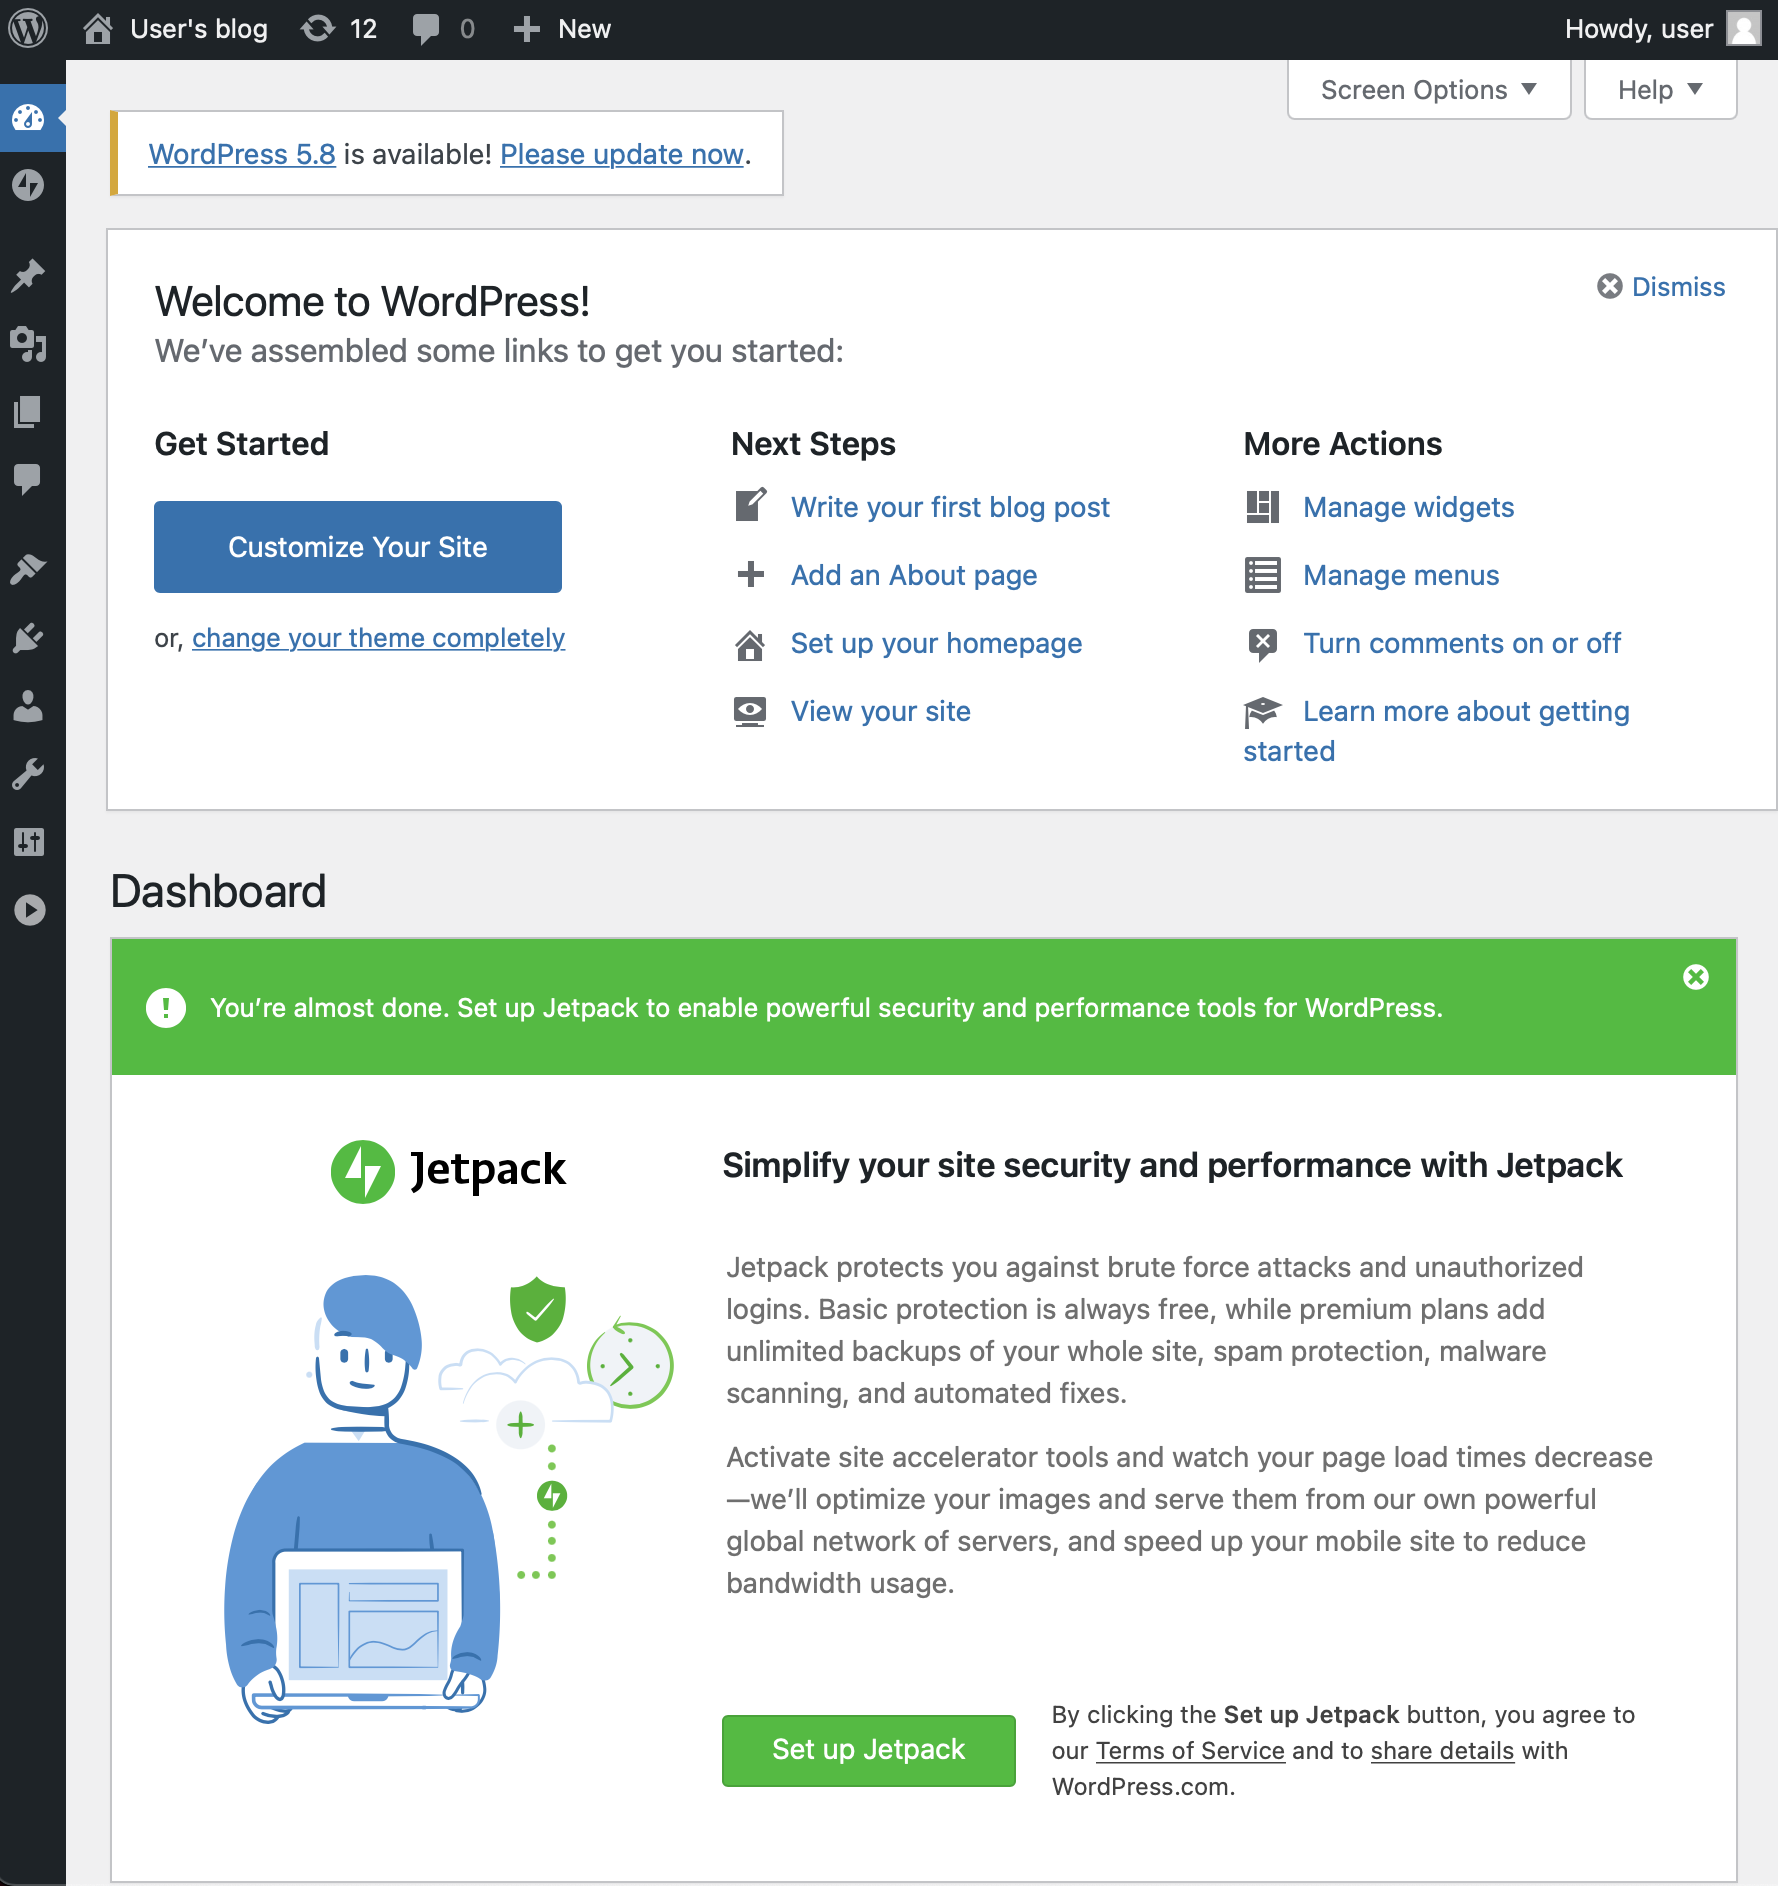Viewport: 1778px width, 1886px height.
Task: Open the Users icon in sidebar
Action: (x=30, y=708)
